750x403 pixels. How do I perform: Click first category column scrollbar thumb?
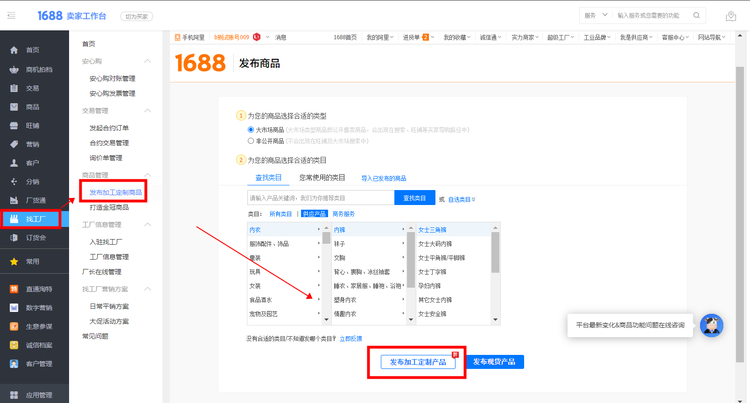point(326,238)
